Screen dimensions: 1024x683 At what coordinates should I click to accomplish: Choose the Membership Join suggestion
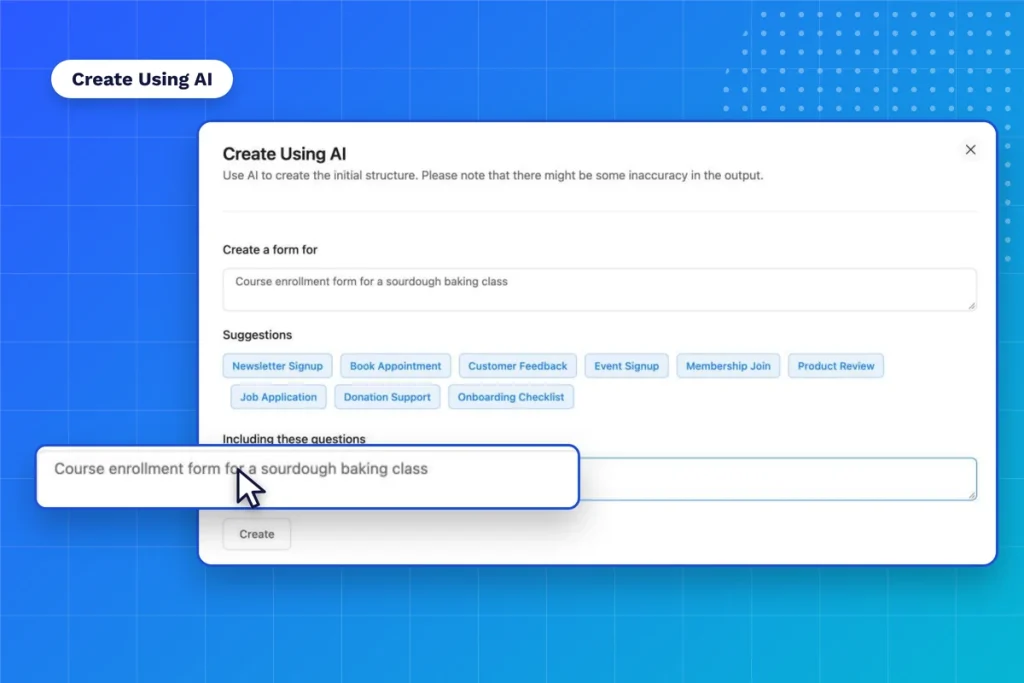[728, 366]
